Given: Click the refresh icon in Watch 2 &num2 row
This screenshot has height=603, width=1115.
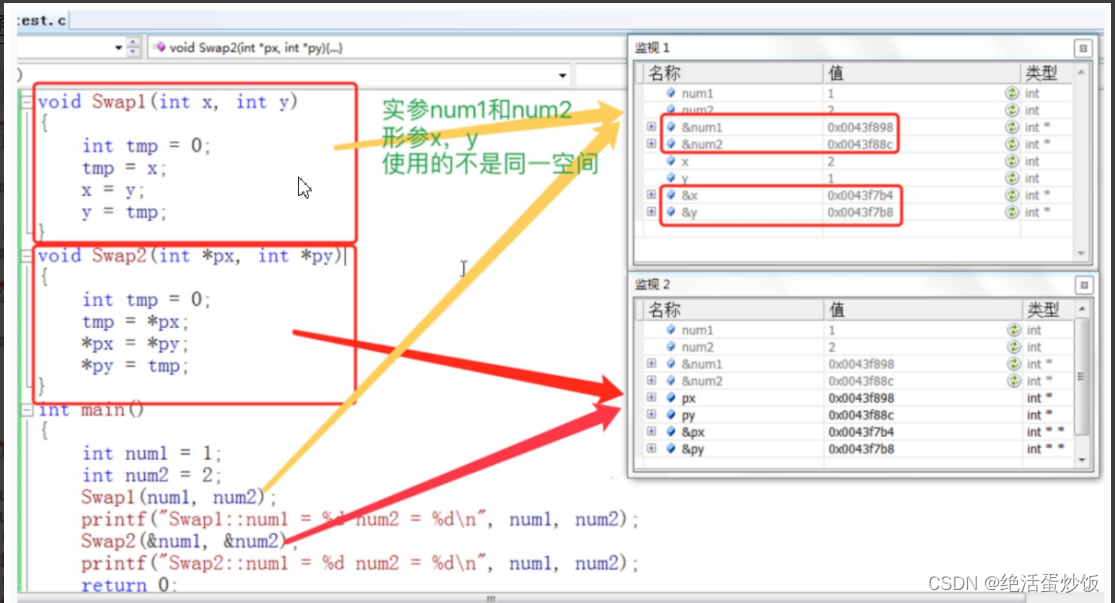Looking at the screenshot, I should pyautogui.click(x=1014, y=381).
